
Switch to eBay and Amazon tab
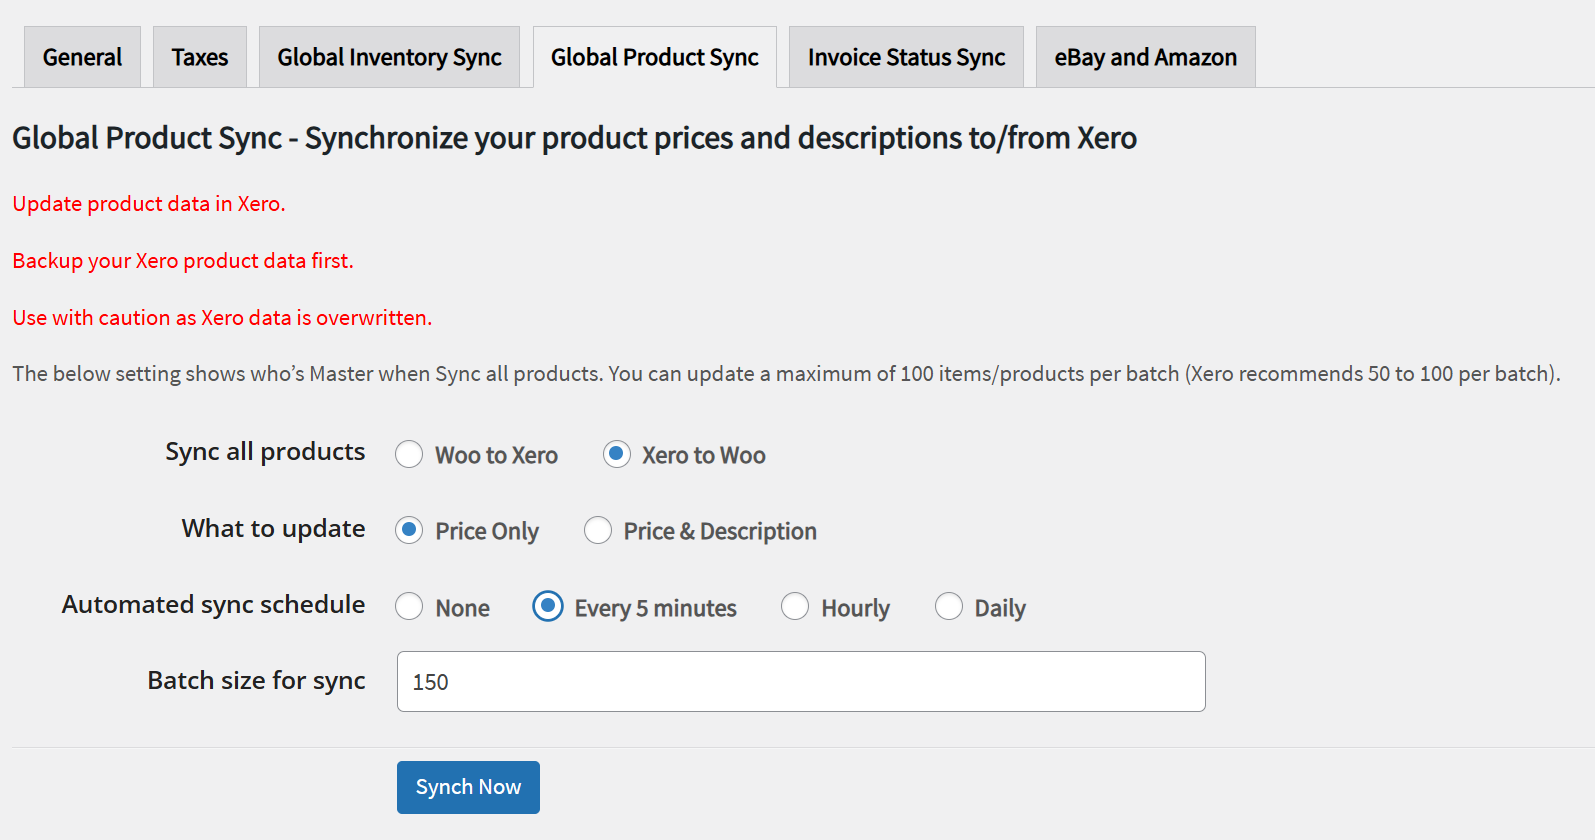1145,58
